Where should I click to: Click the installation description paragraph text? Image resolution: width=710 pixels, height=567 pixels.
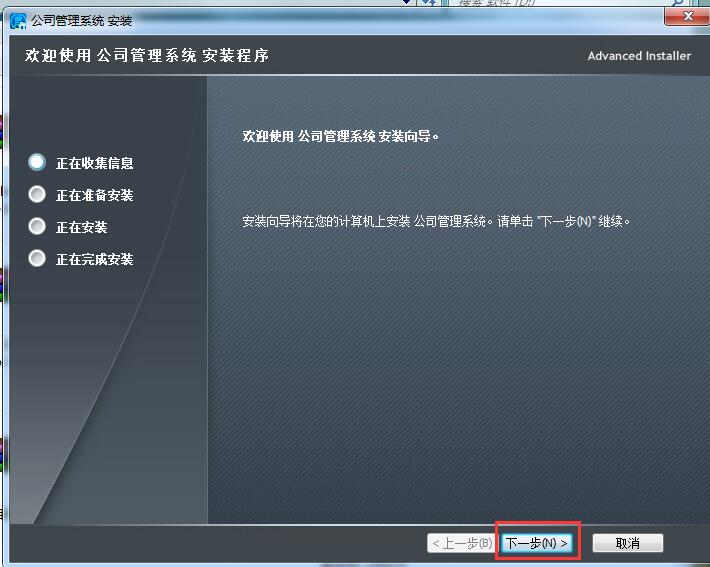point(437,220)
